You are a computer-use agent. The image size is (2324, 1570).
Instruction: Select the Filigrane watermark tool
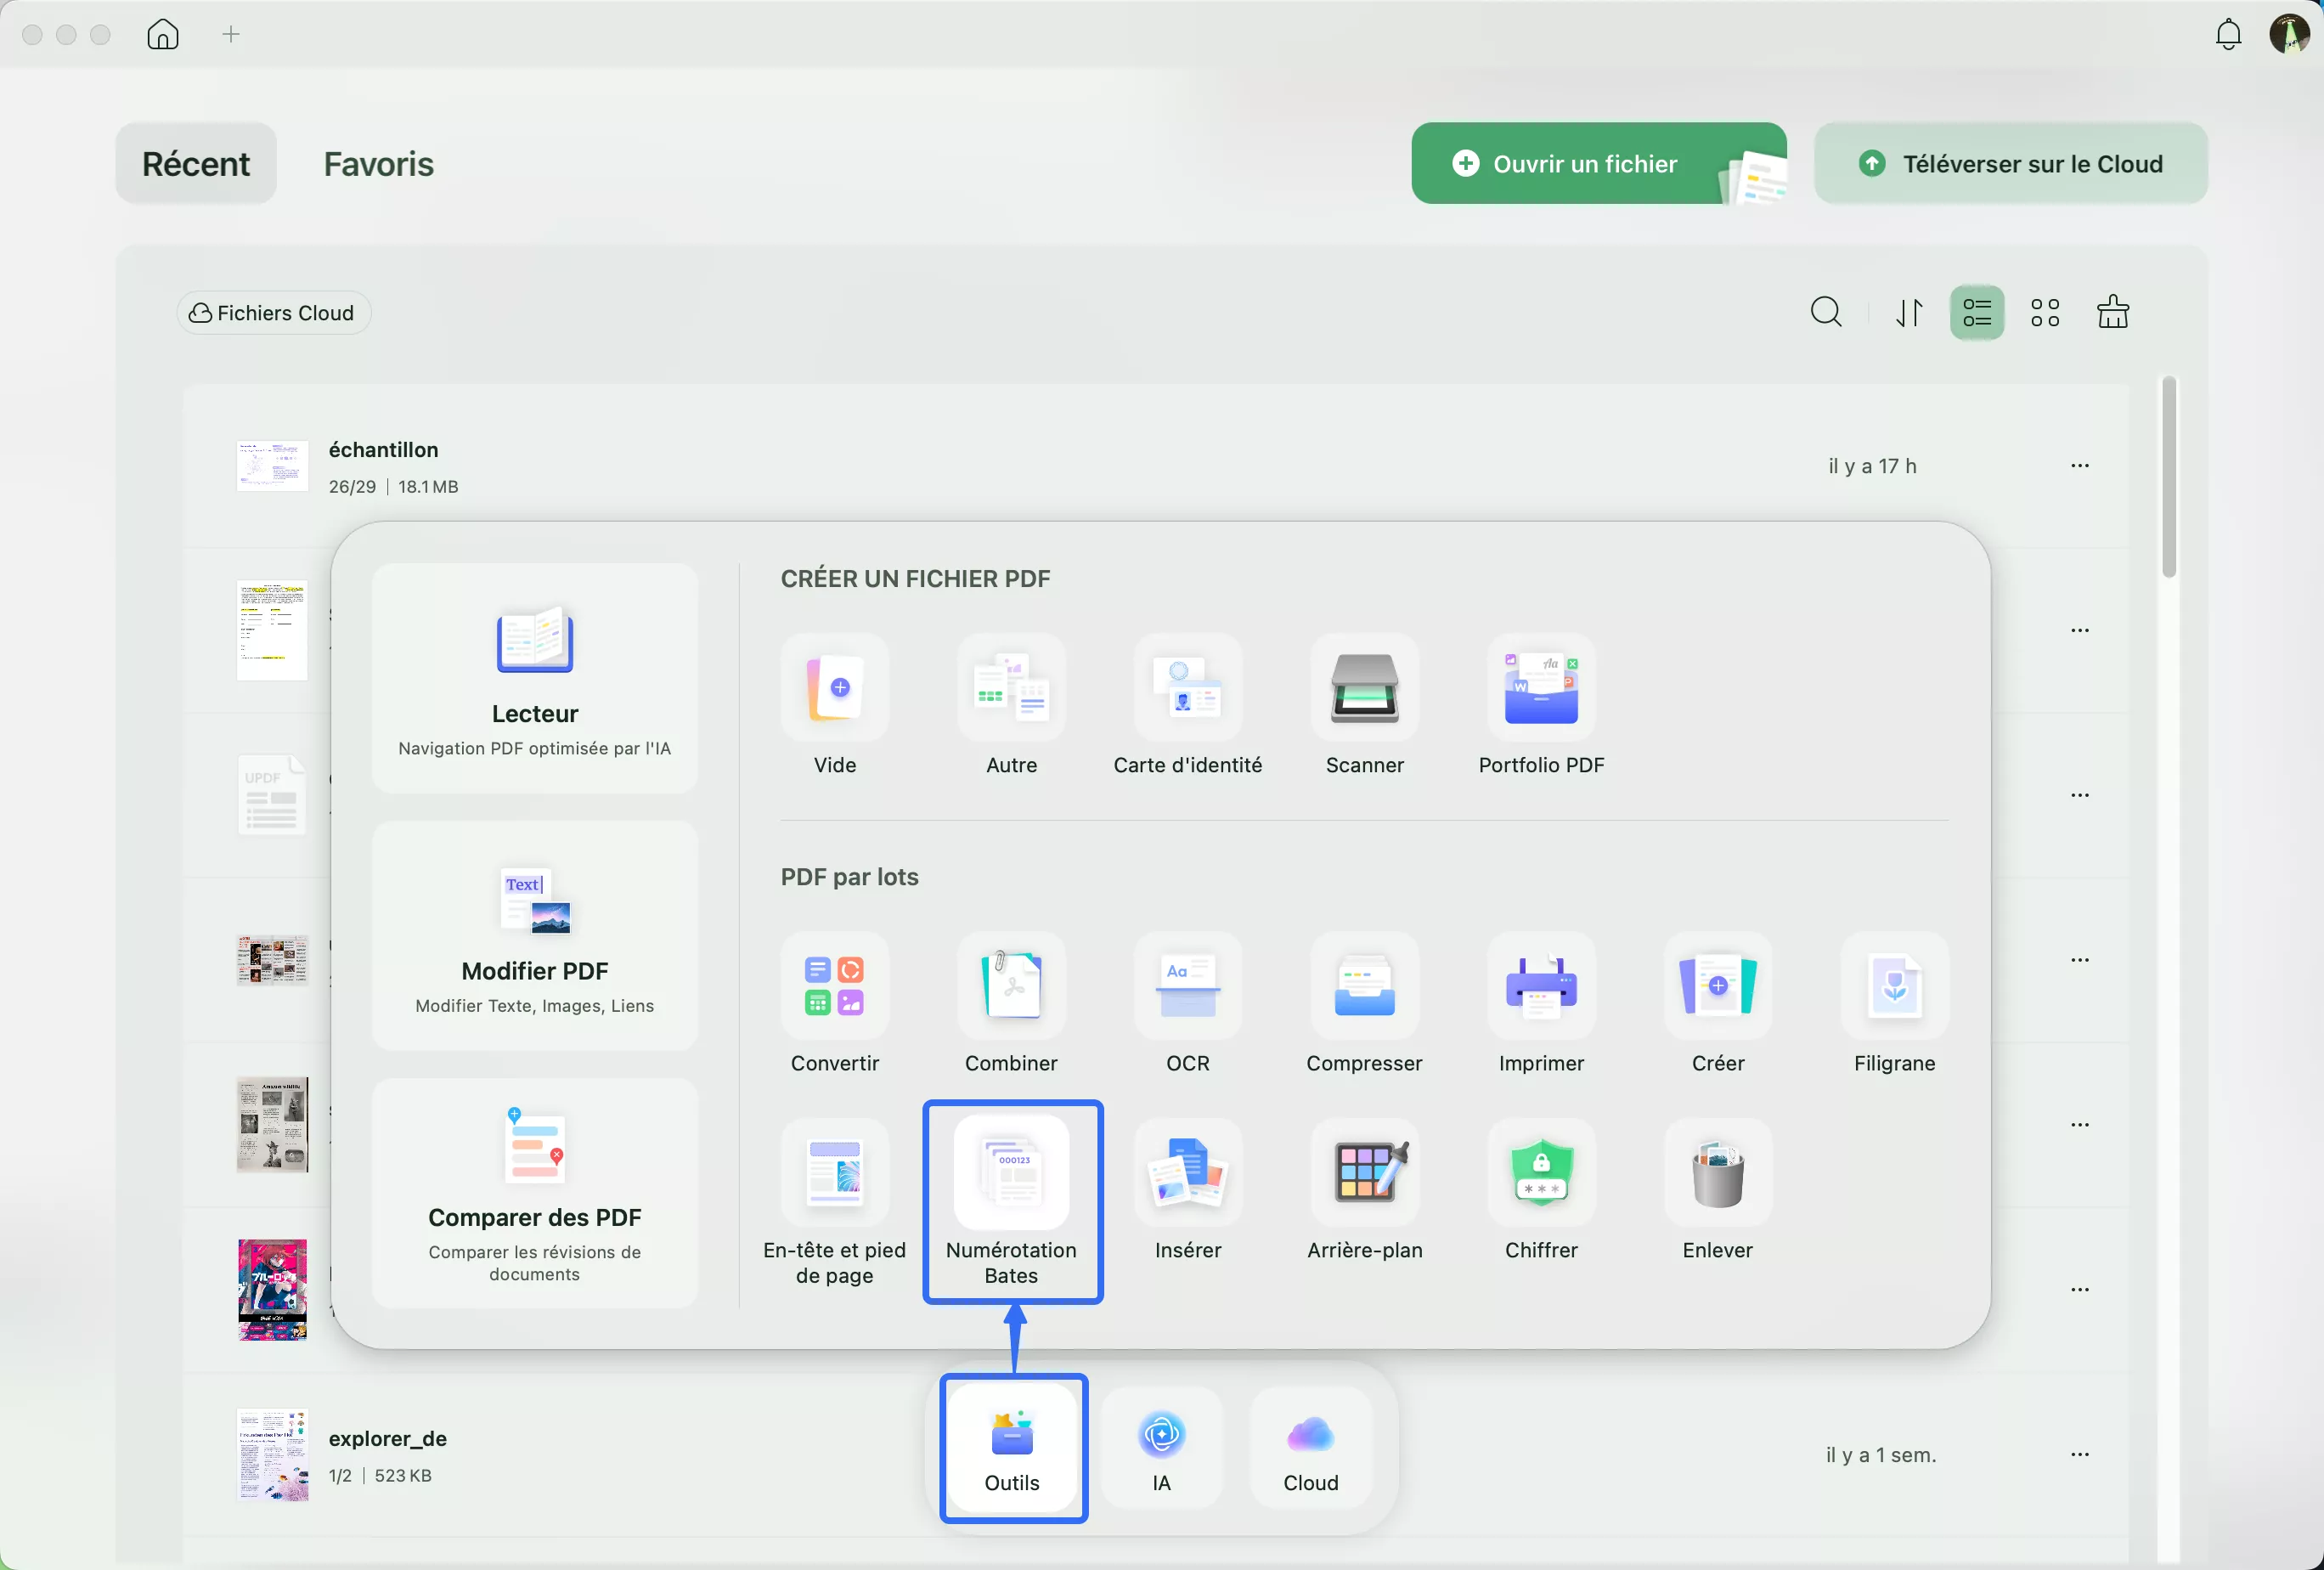1894,987
